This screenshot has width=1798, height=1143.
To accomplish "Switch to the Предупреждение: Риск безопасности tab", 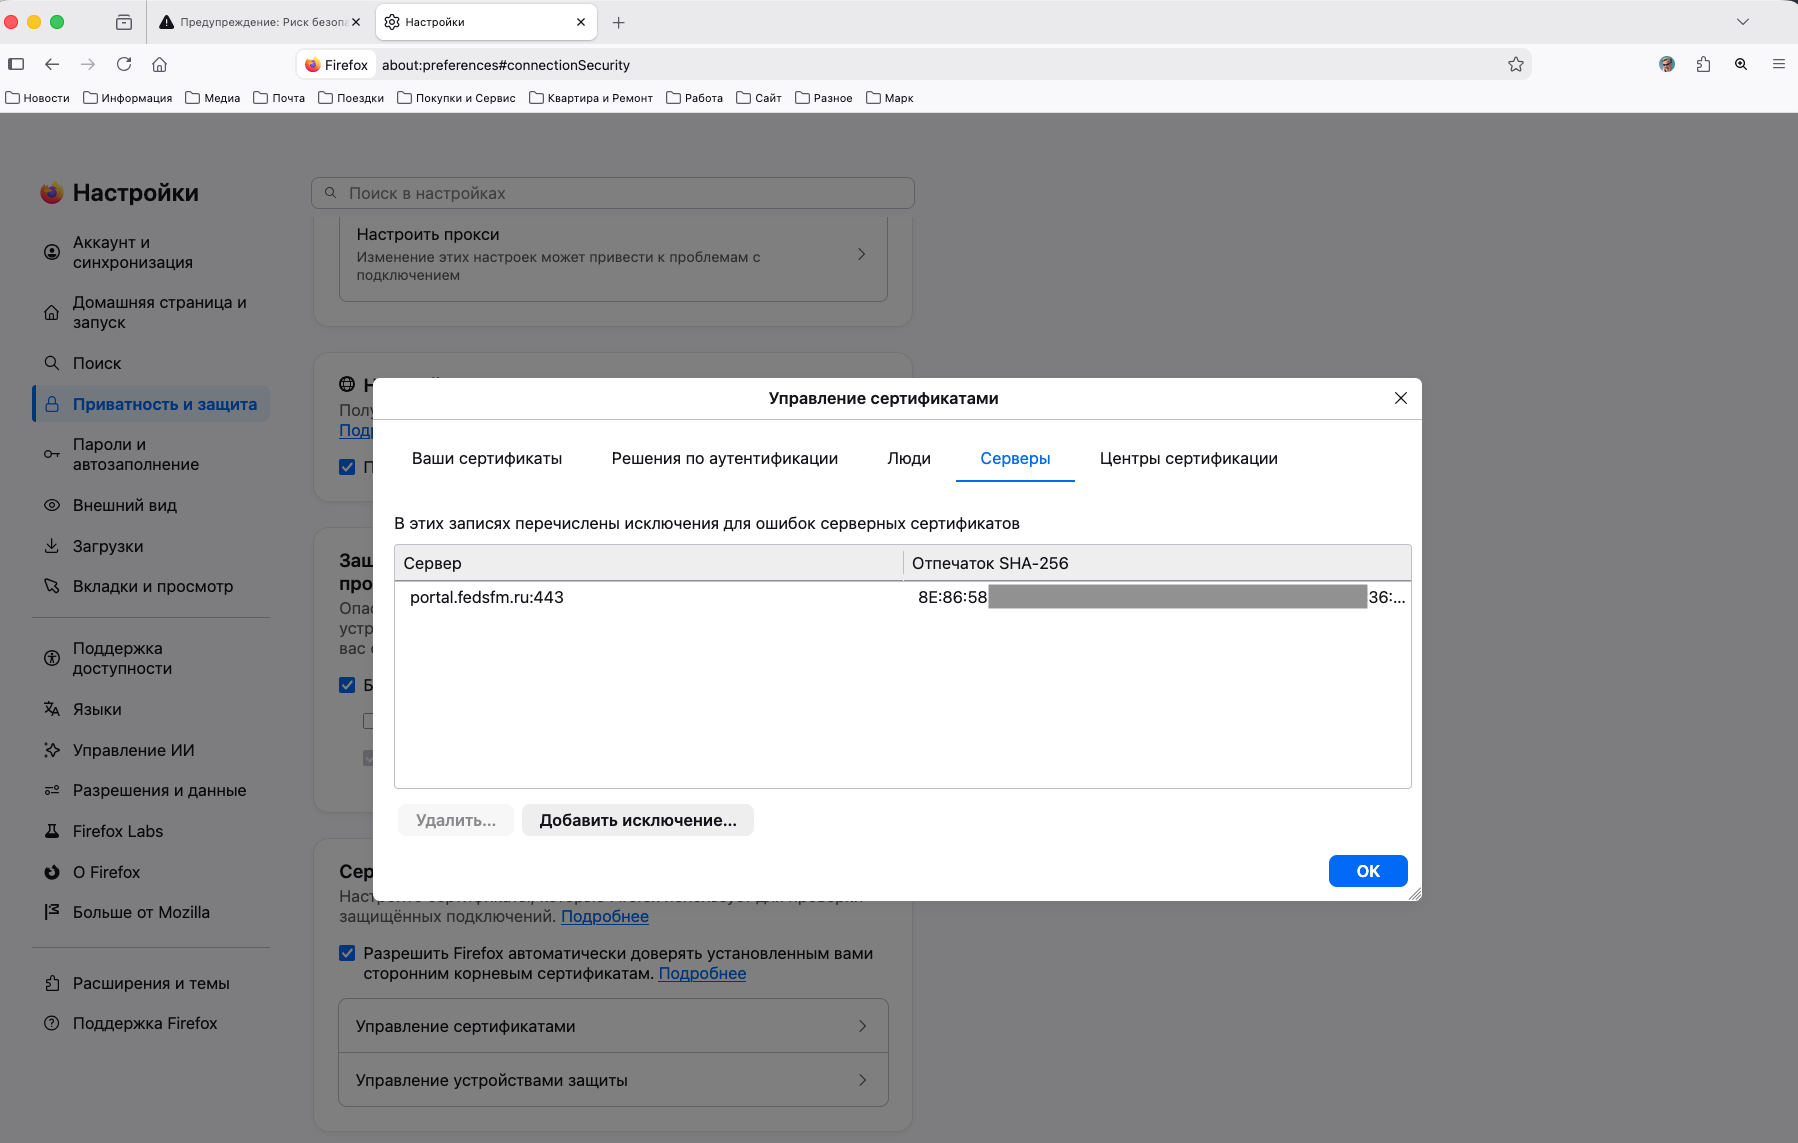I will coord(260,22).
